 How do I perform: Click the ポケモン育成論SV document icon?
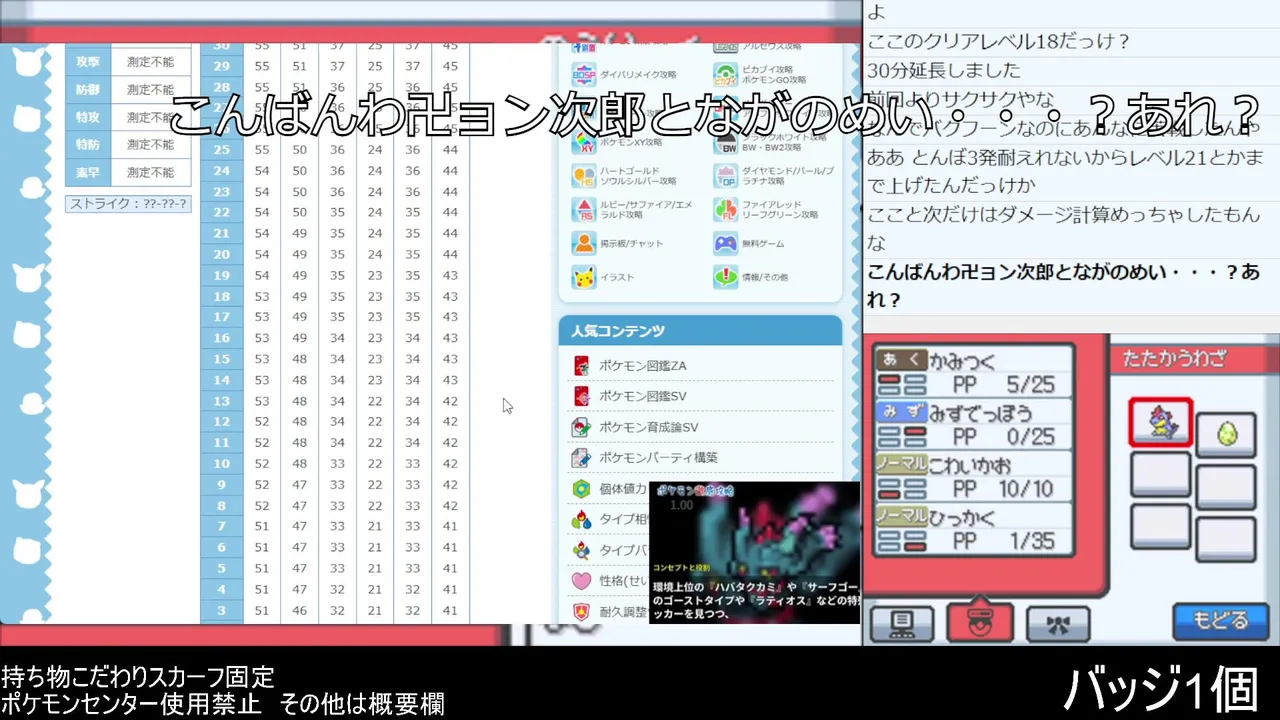point(581,427)
